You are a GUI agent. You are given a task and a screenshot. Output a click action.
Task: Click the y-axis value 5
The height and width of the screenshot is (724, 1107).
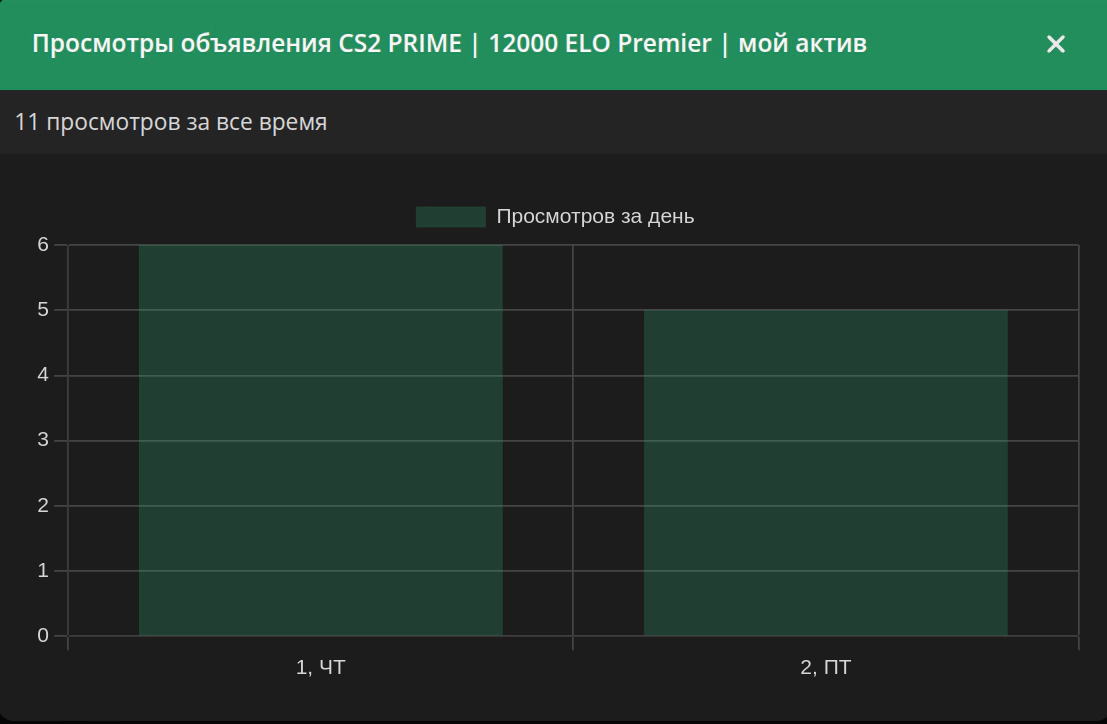[43, 310]
